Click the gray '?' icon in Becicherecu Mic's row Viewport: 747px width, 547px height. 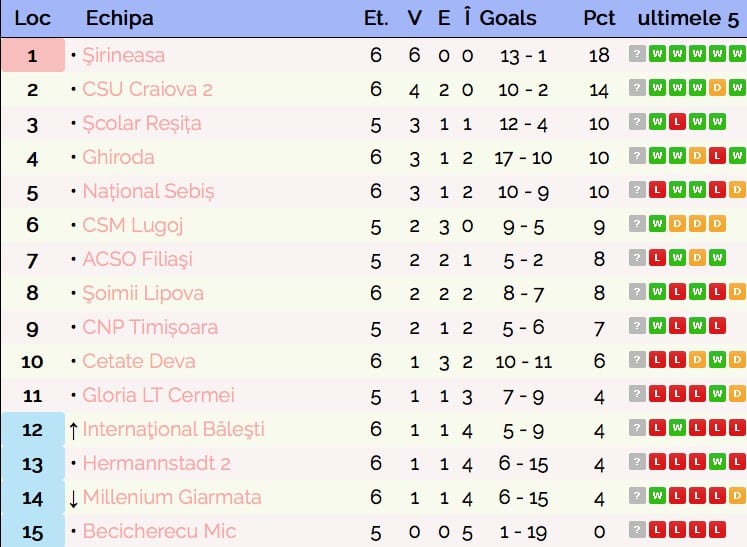pos(636,531)
